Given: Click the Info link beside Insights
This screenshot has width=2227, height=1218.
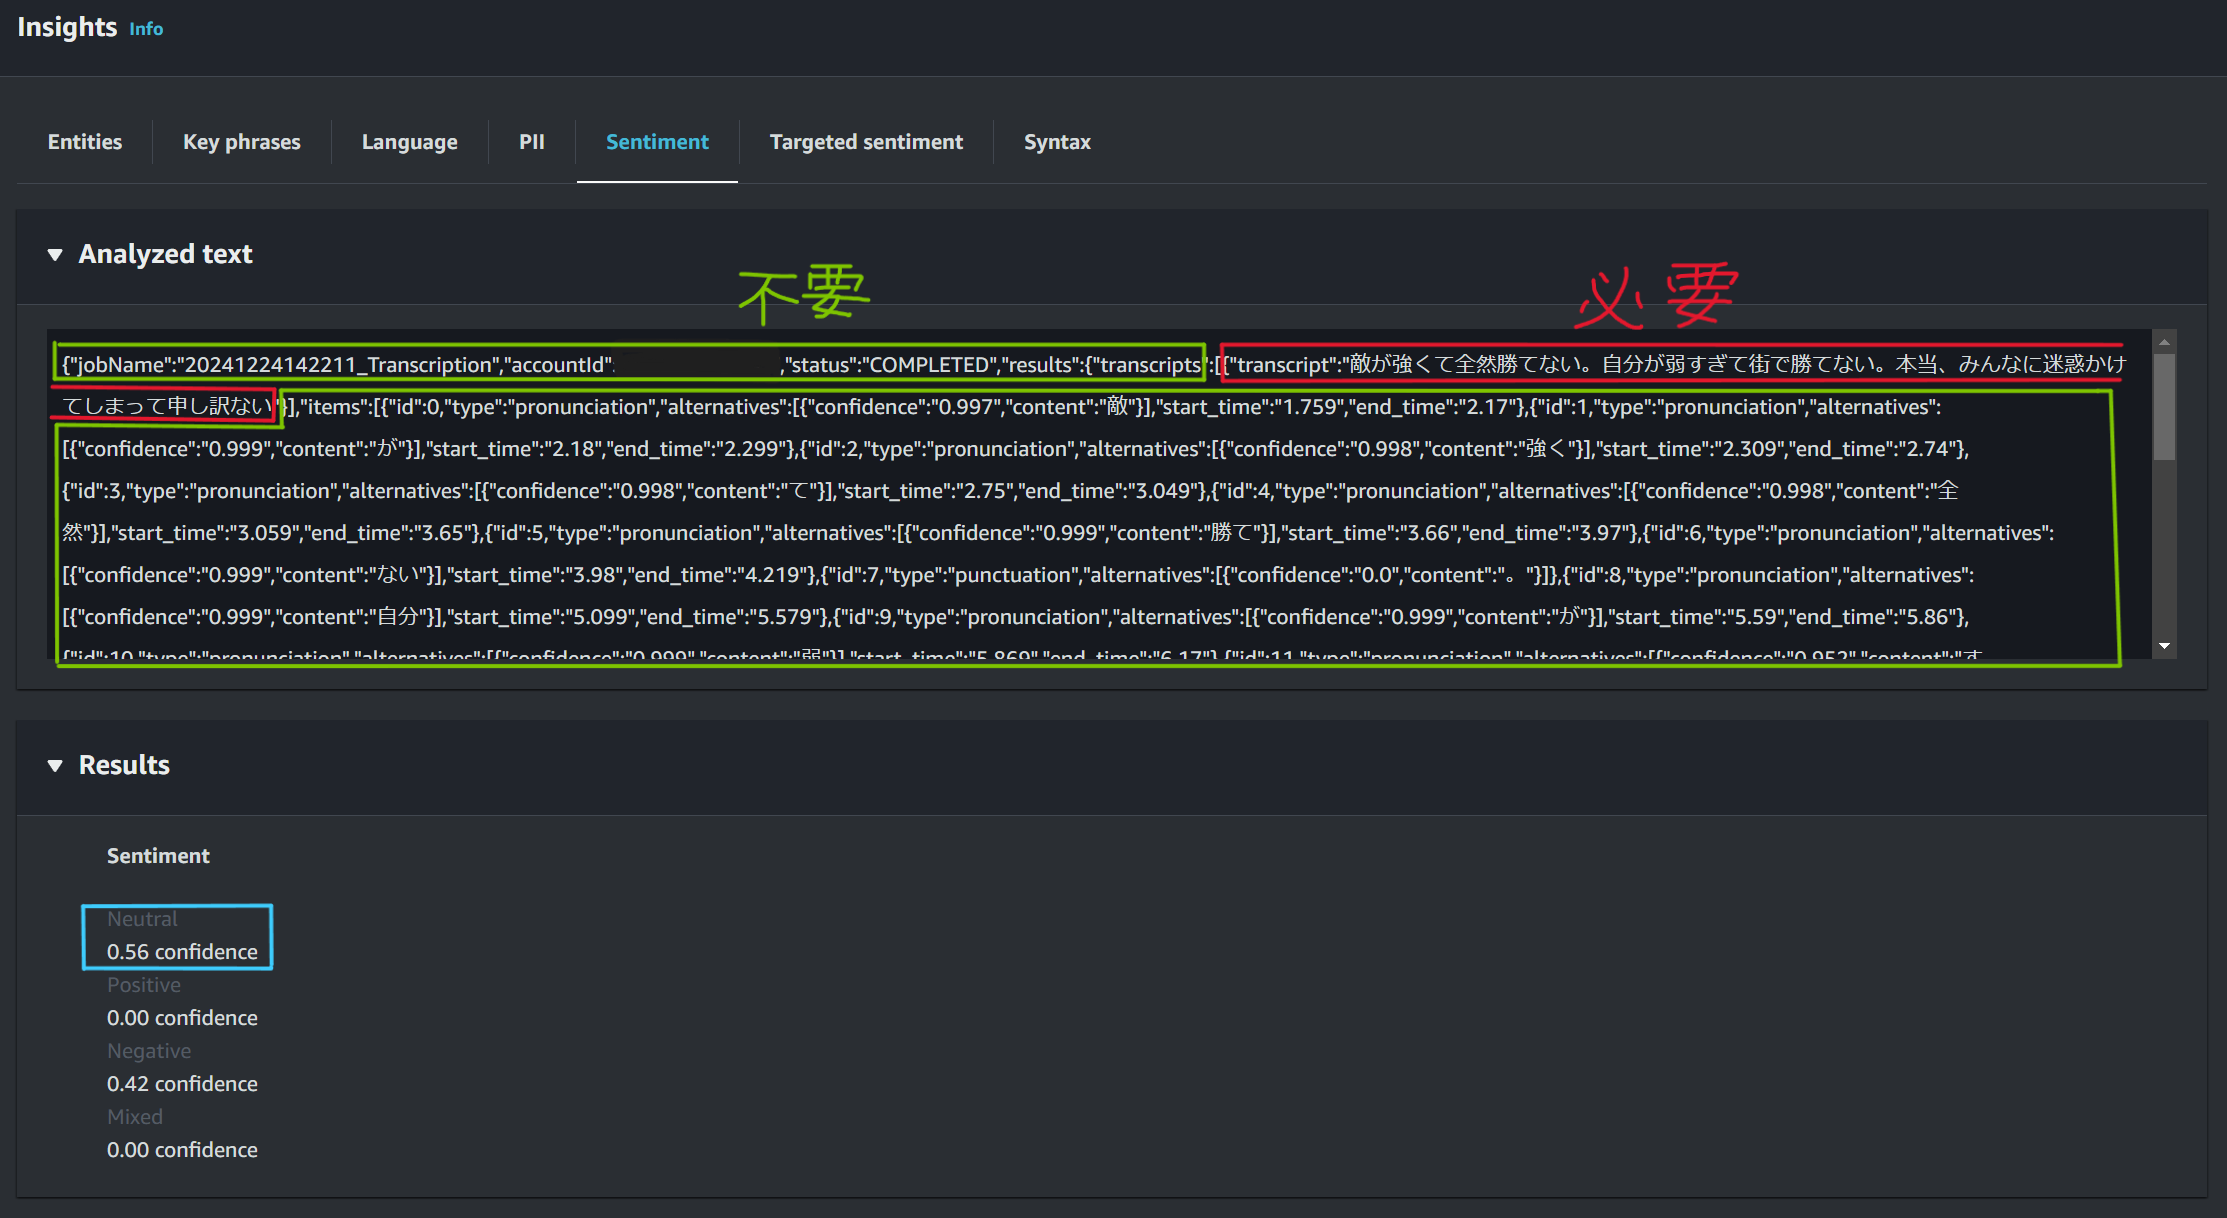Looking at the screenshot, I should tap(146, 29).
